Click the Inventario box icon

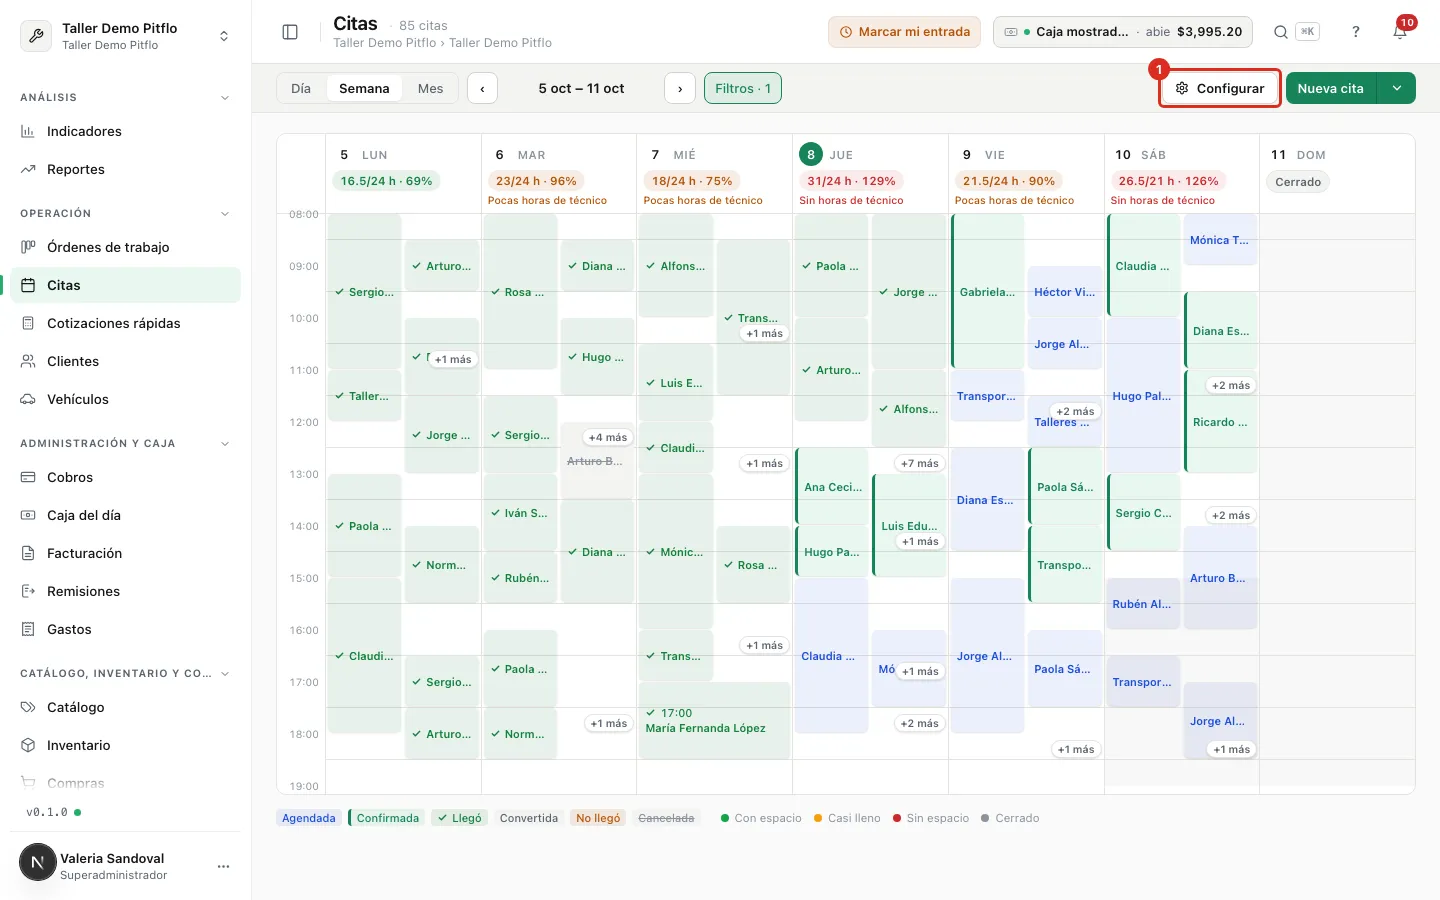[x=28, y=745]
